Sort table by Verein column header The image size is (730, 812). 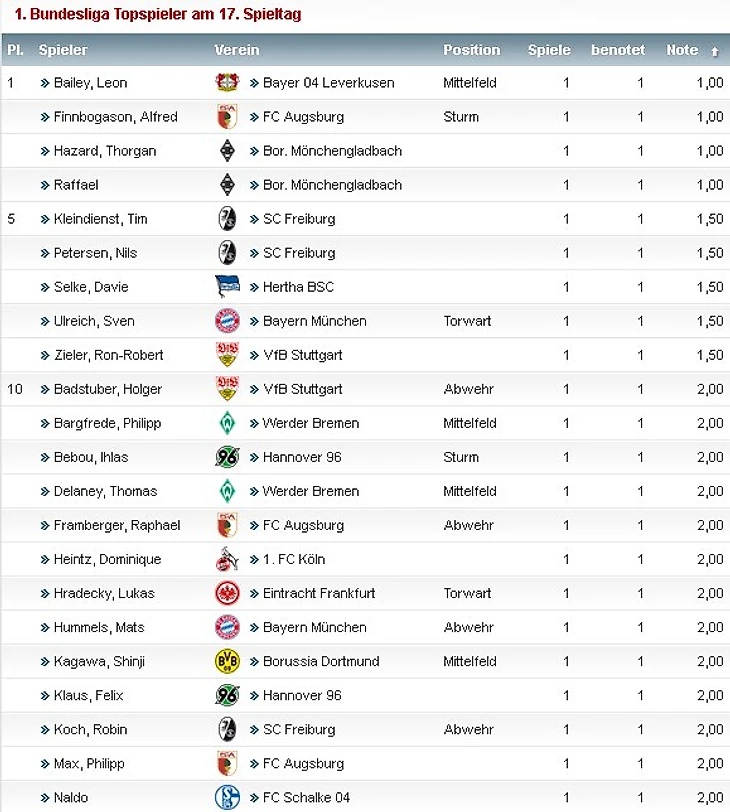pyautogui.click(x=237, y=50)
